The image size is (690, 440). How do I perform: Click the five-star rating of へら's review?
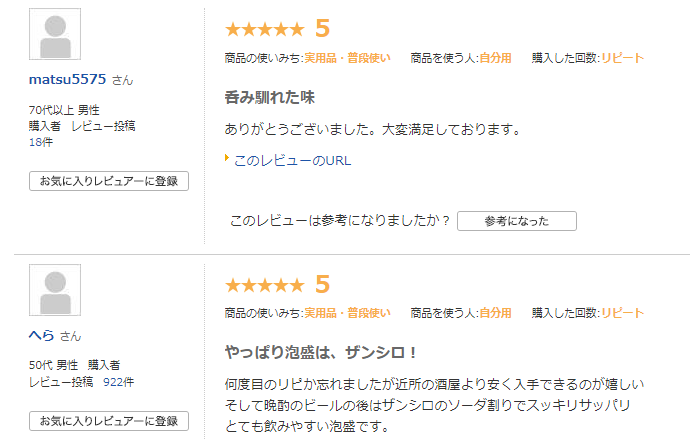tap(264, 285)
